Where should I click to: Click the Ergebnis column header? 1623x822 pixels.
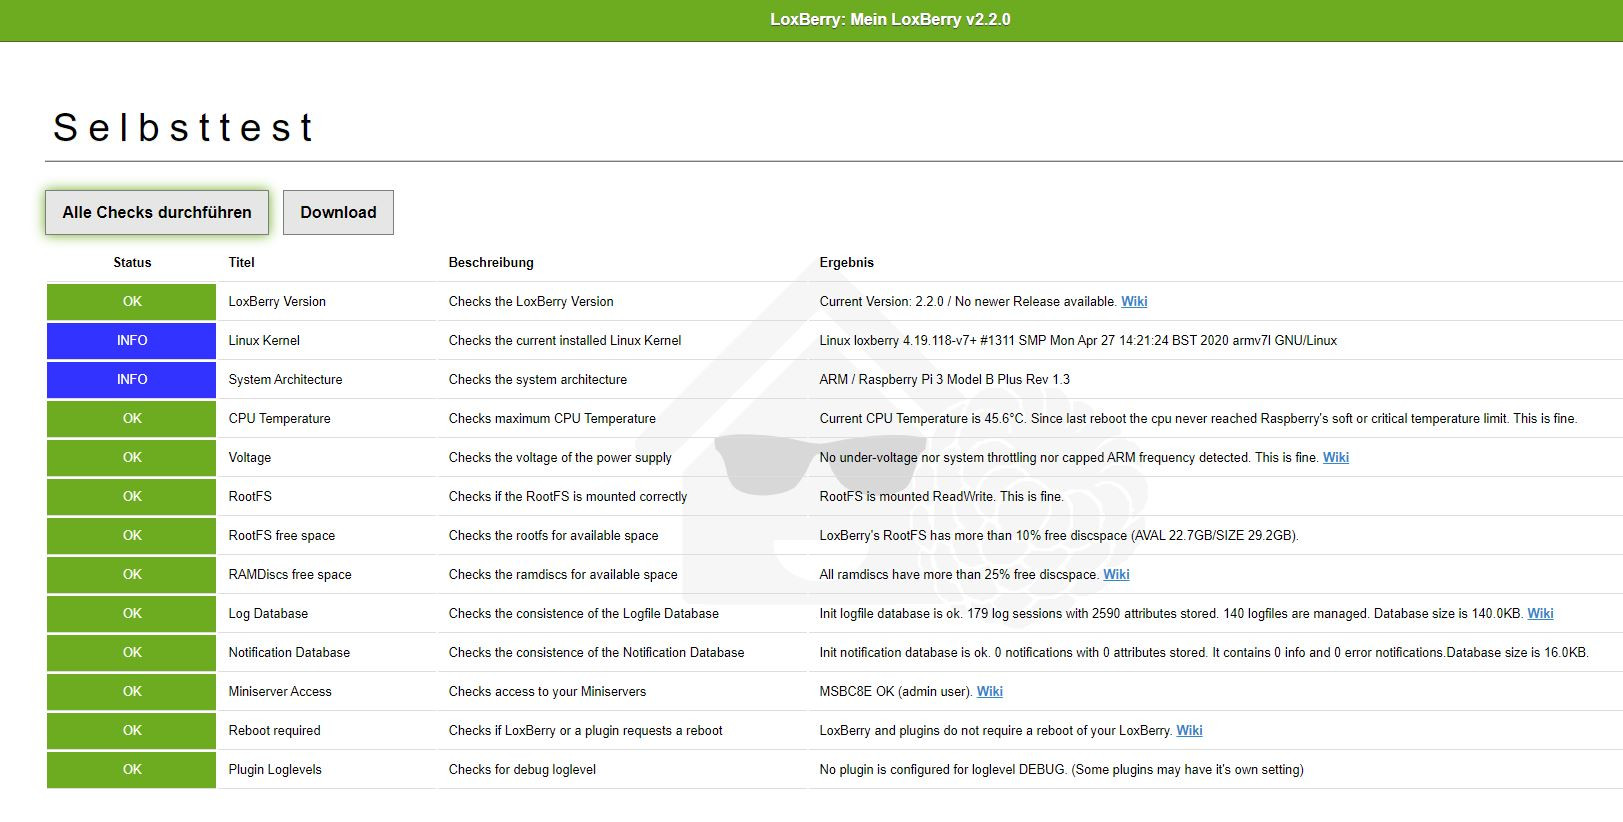tap(846, 262)
